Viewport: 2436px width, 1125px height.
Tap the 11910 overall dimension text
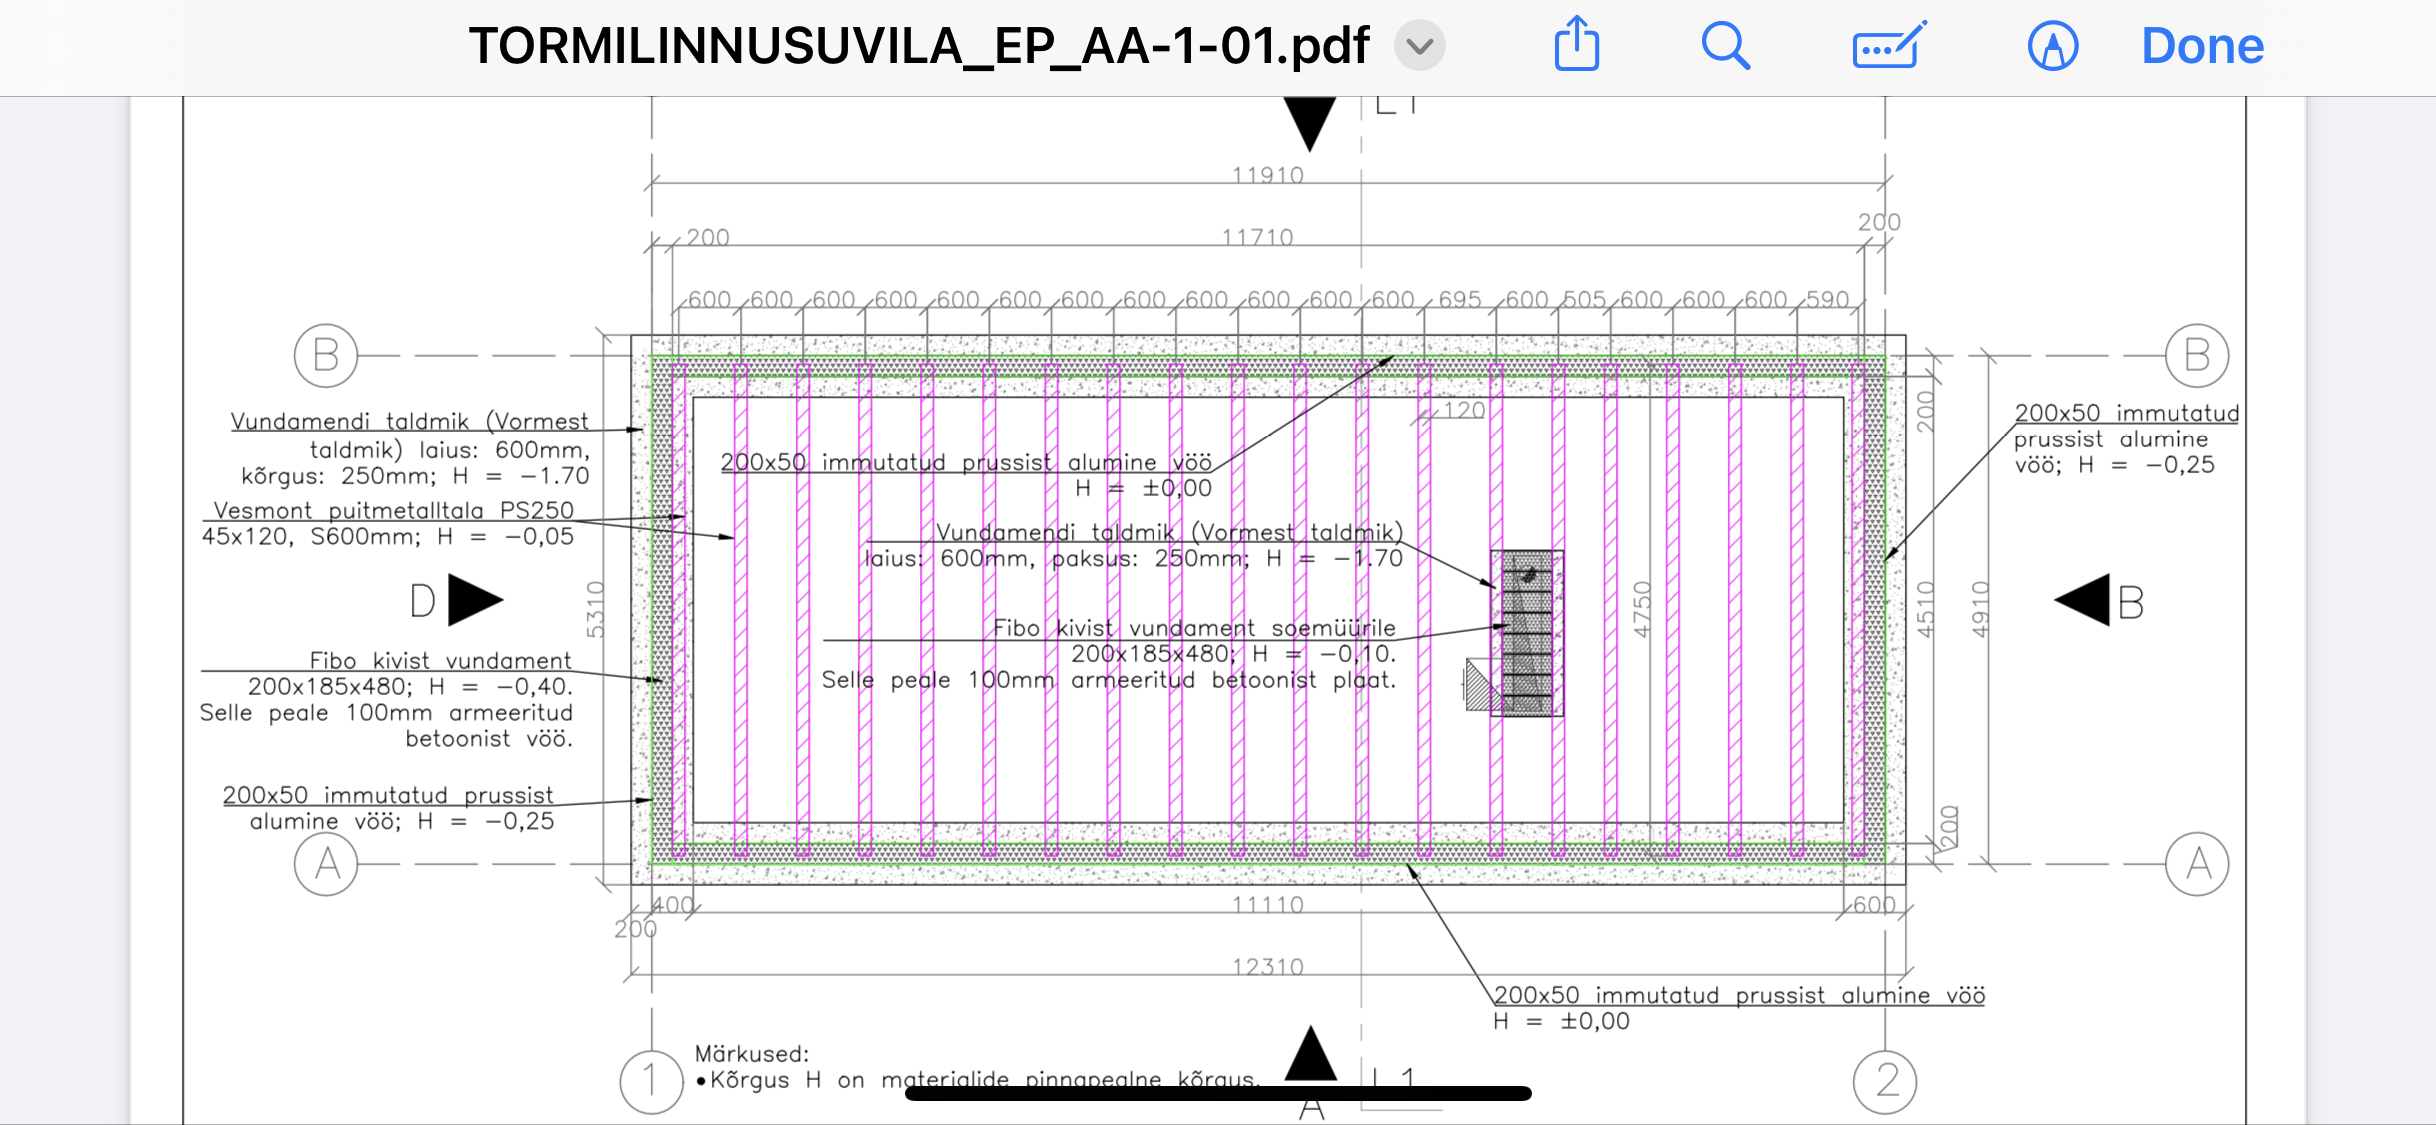[1267, 175]
